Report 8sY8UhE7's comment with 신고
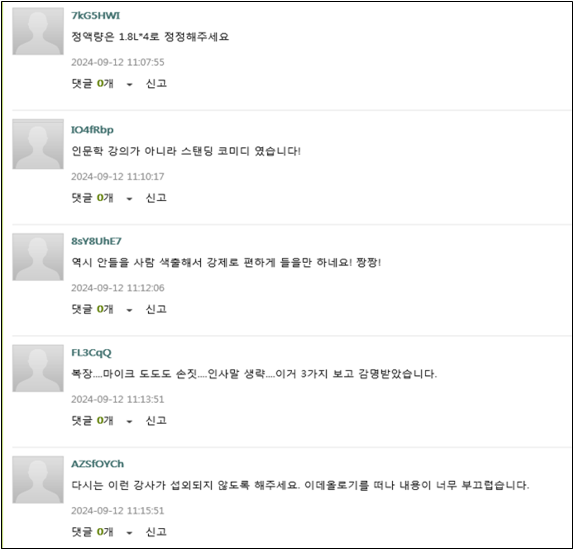 click(x=156, y=310)
